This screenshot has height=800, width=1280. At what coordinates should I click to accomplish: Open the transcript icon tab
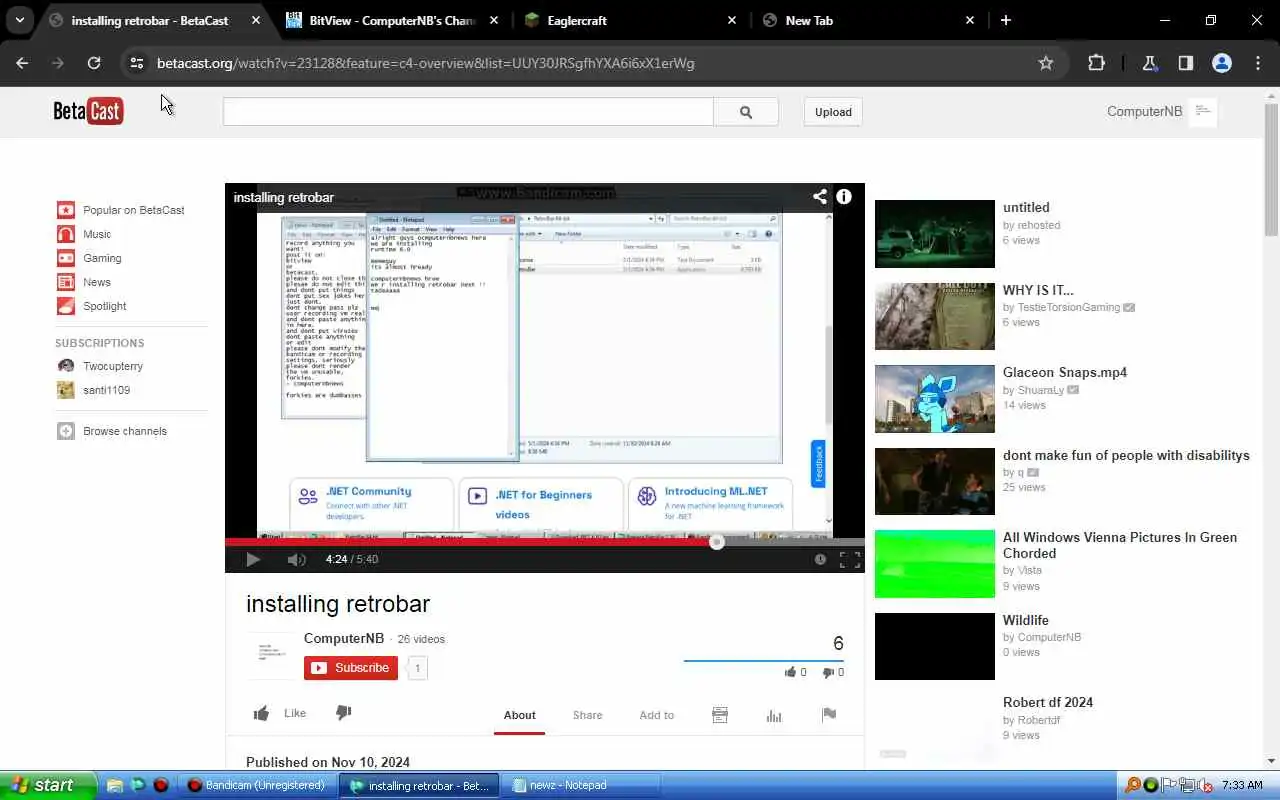(x=719, y=715)
